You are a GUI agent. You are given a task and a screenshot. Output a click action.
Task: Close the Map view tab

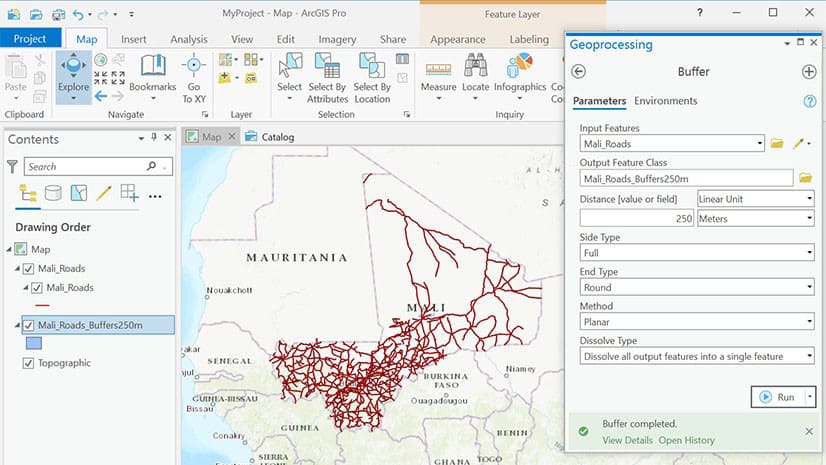click(231, 136)
